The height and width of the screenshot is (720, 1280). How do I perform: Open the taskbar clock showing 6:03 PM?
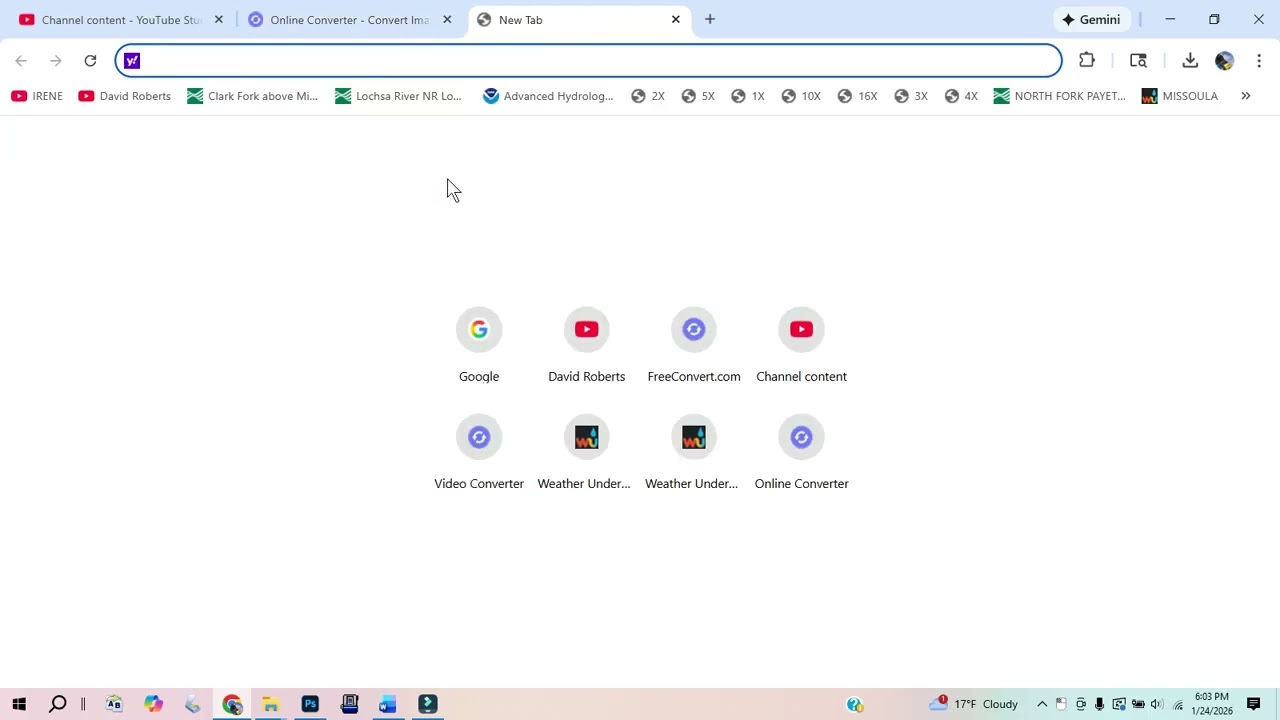coord(1211,704)
